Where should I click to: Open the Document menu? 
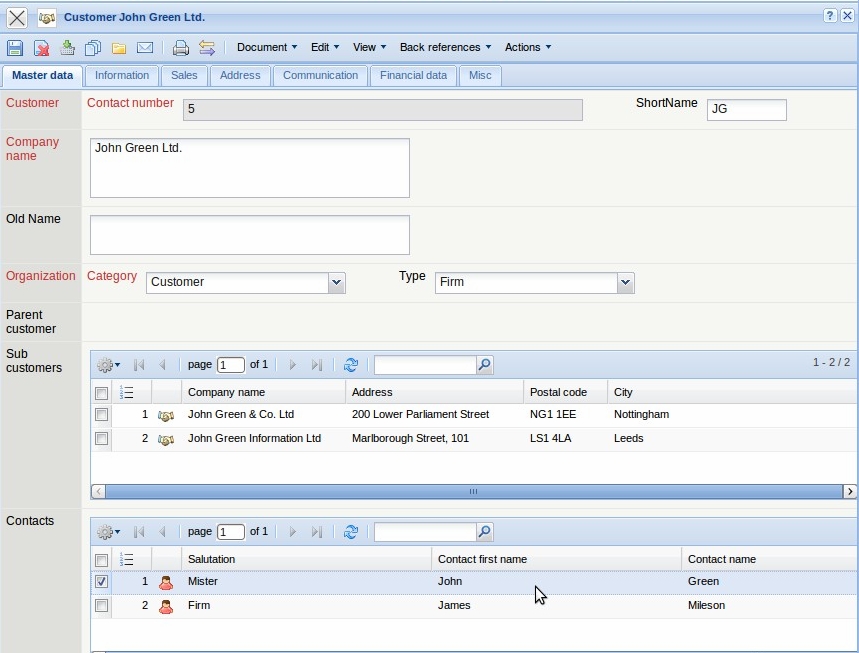(x=265, y=47)
